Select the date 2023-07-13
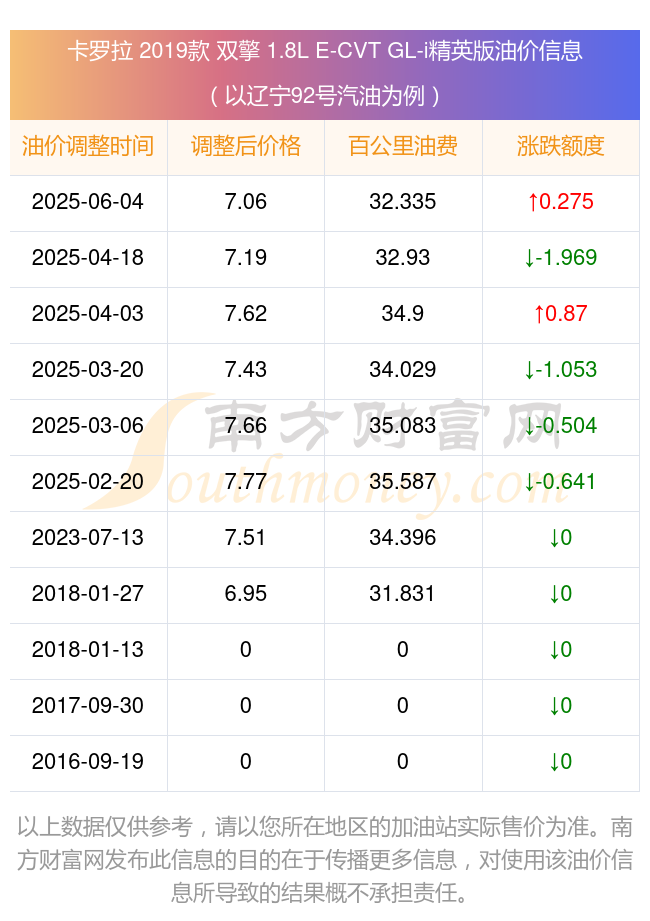 88,537
